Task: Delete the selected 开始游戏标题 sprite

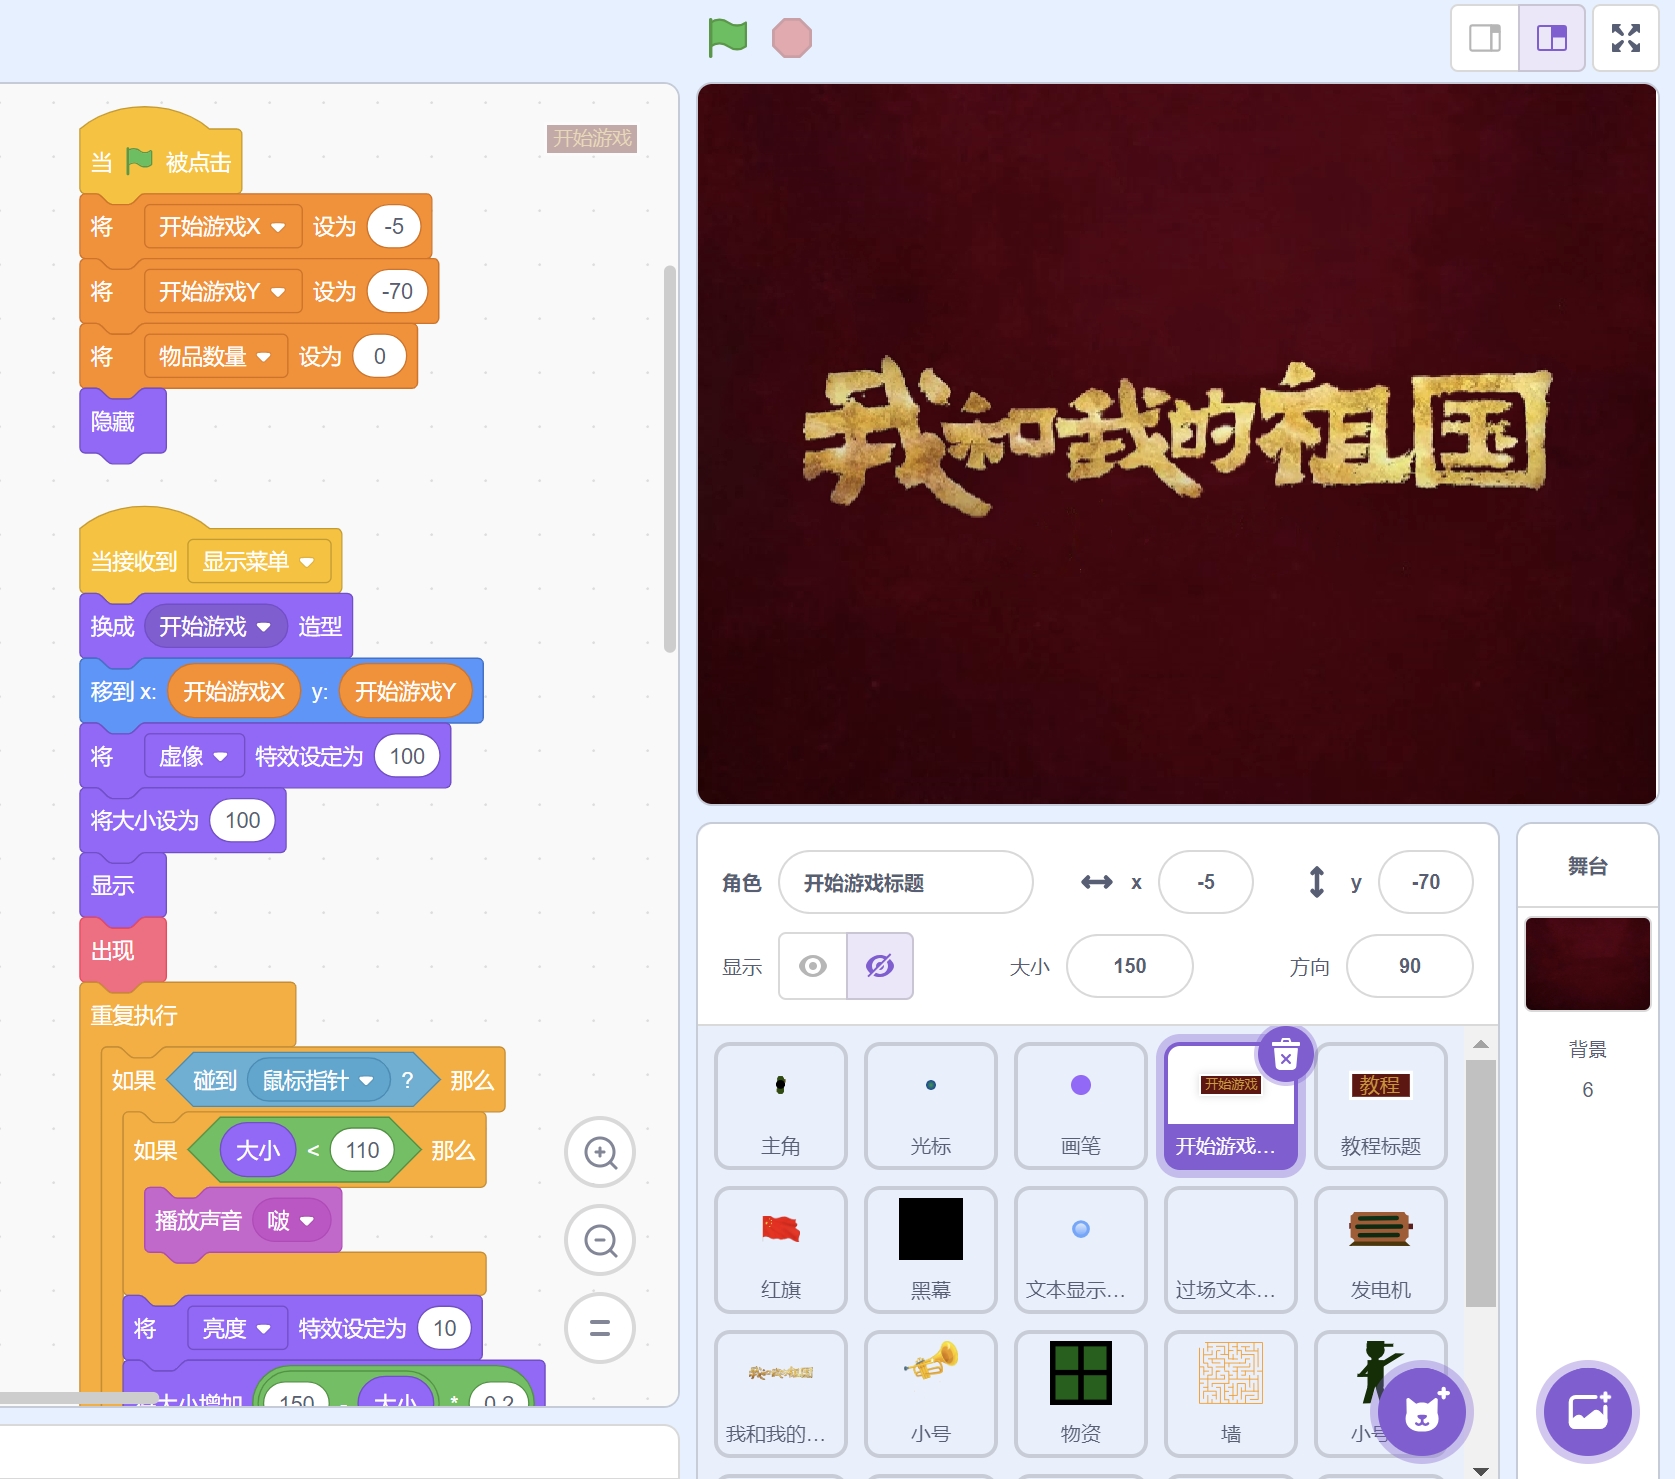Action: point(1285,1054)
